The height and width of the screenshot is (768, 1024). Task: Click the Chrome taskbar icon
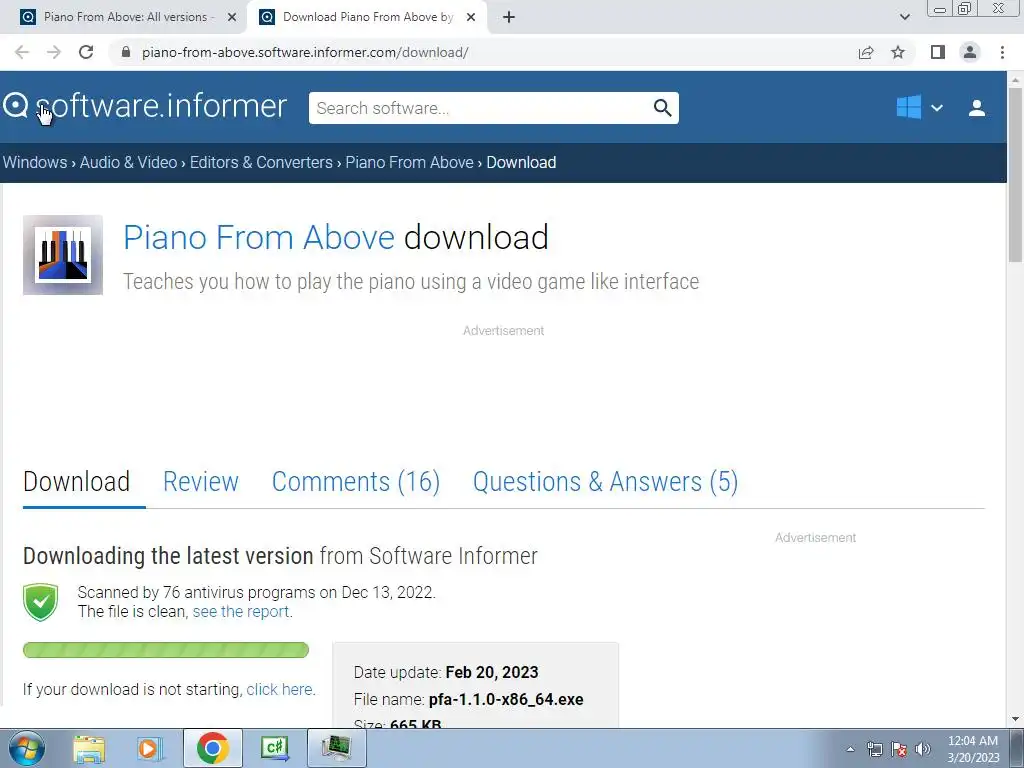[x=212, y=748]
